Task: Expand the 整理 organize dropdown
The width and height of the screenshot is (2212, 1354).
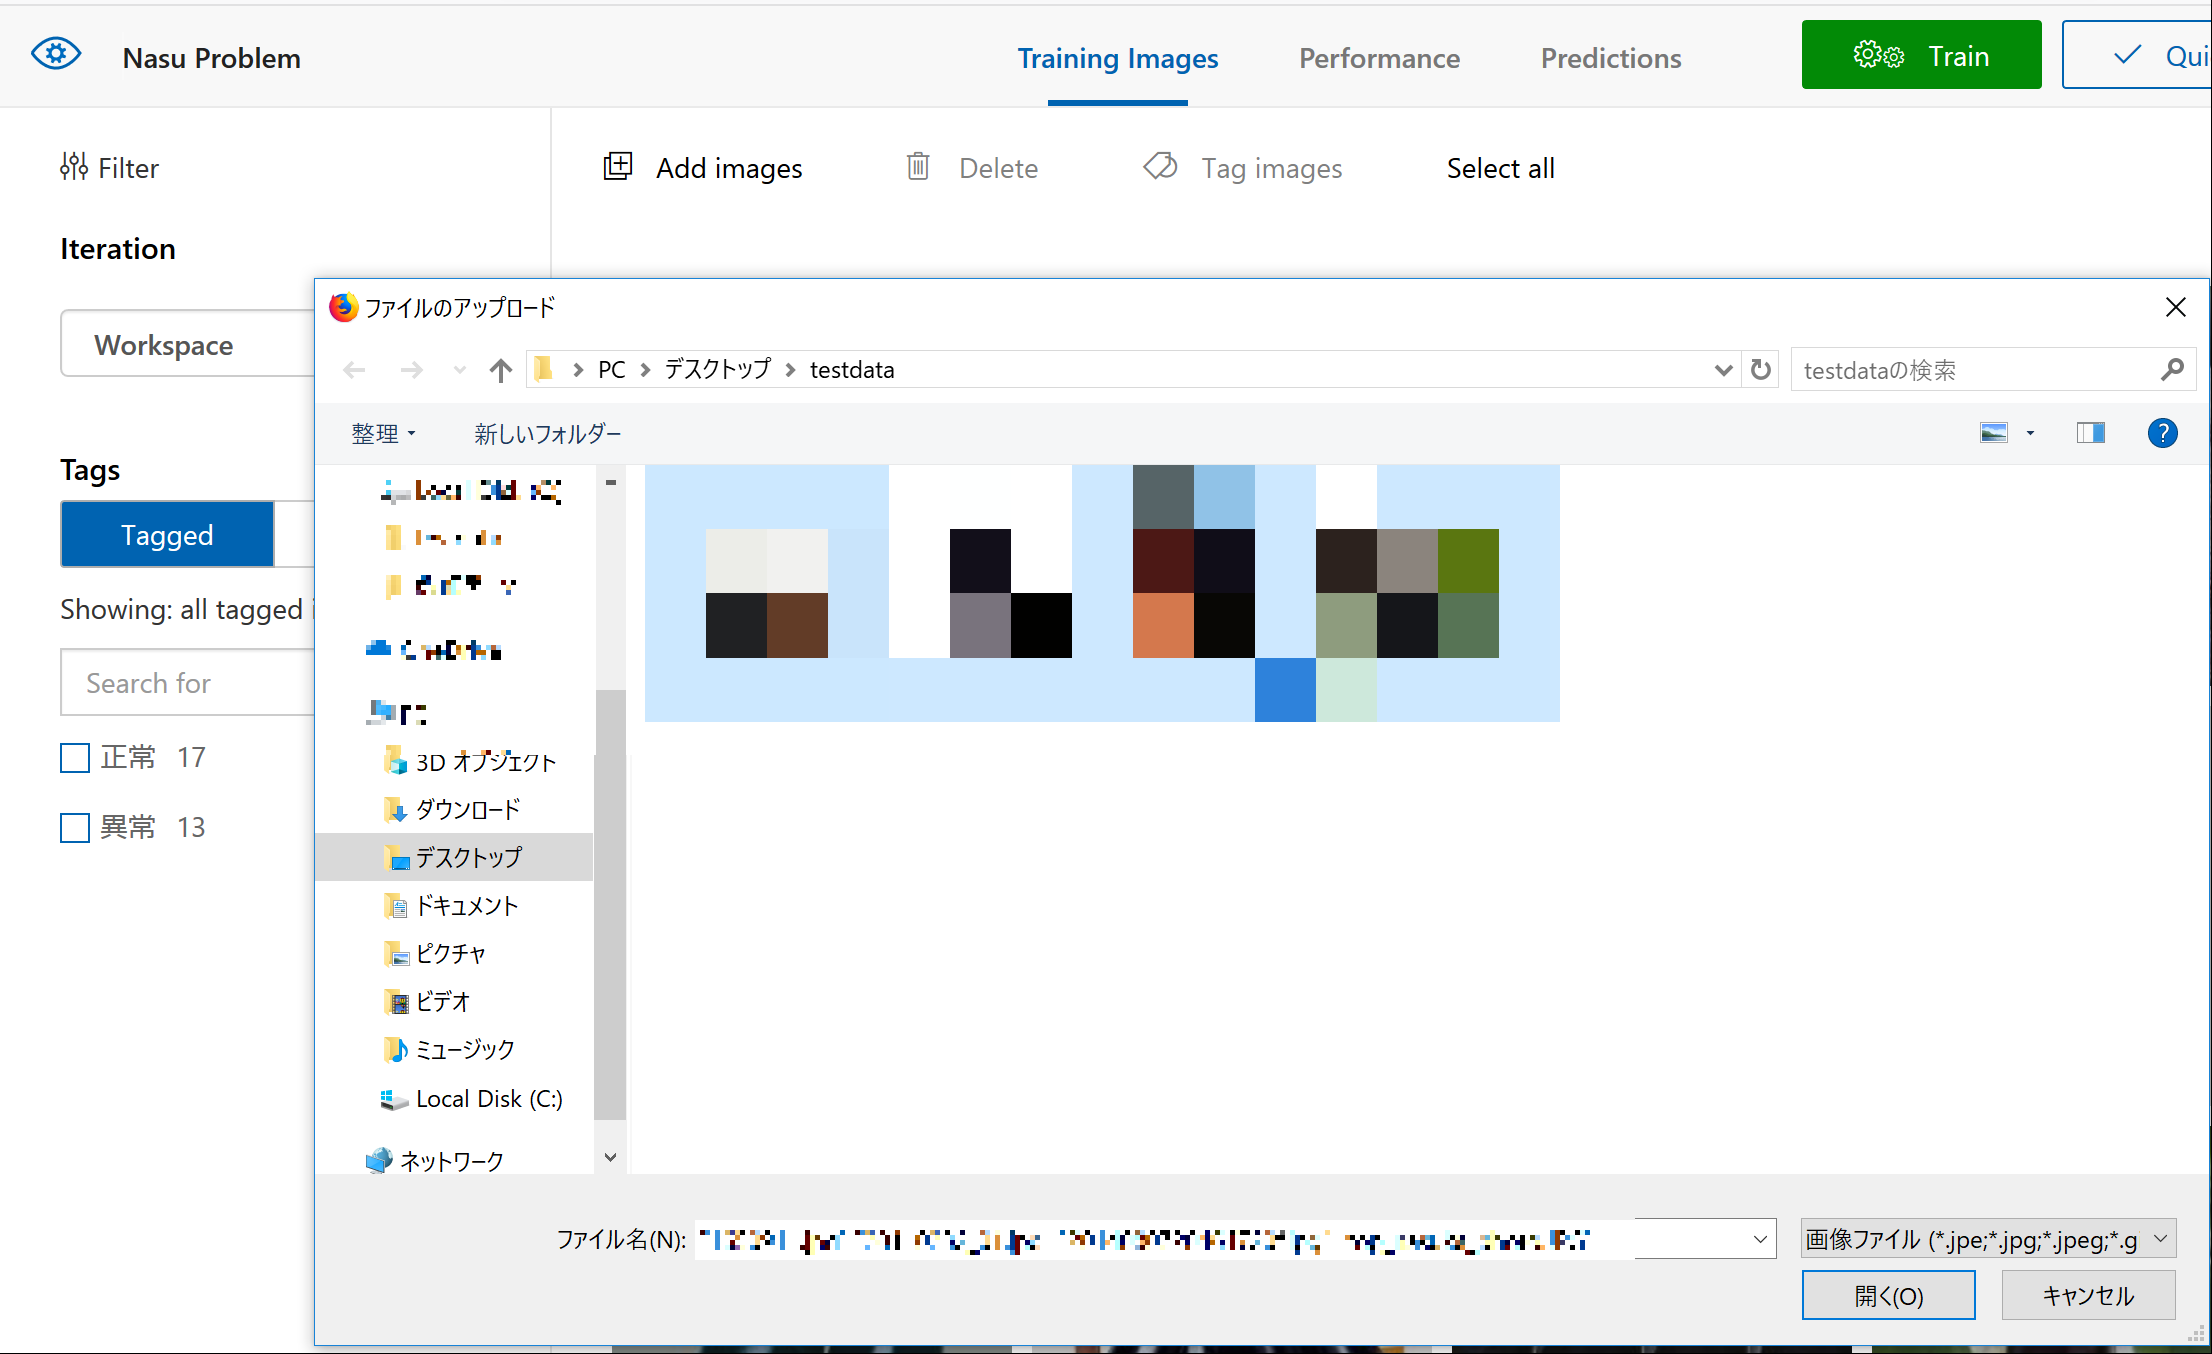Action: click(x=383, y=433)
